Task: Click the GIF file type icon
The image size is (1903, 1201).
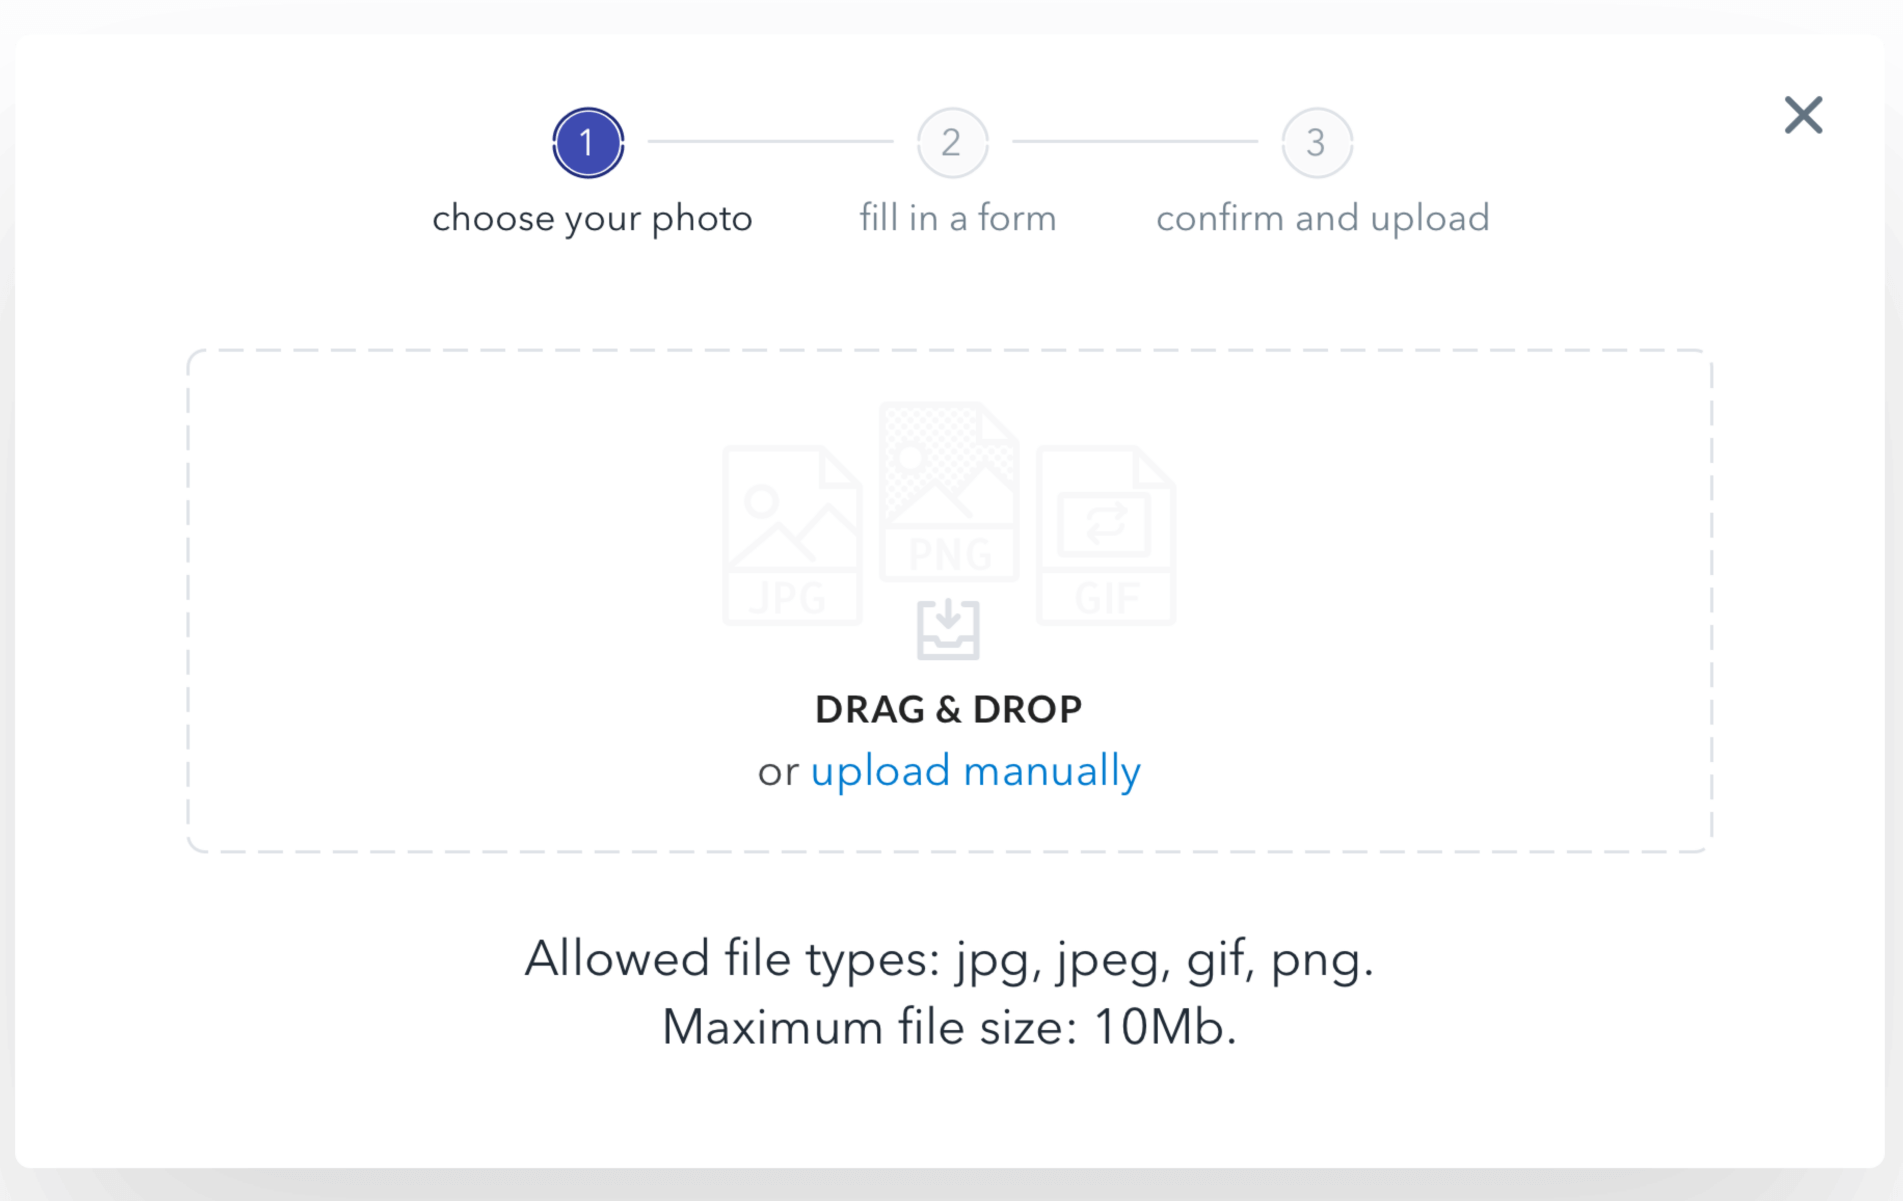Action: [1106, 535]
